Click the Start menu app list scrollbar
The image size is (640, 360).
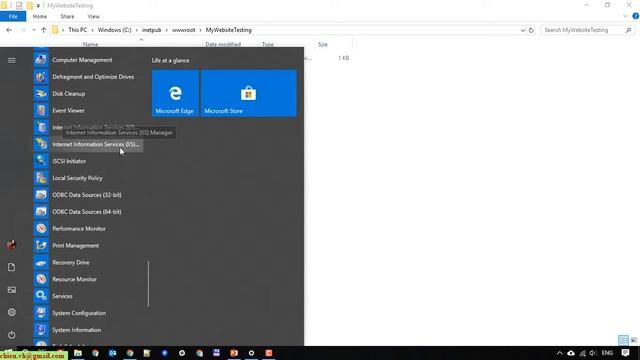click(148, 284)
